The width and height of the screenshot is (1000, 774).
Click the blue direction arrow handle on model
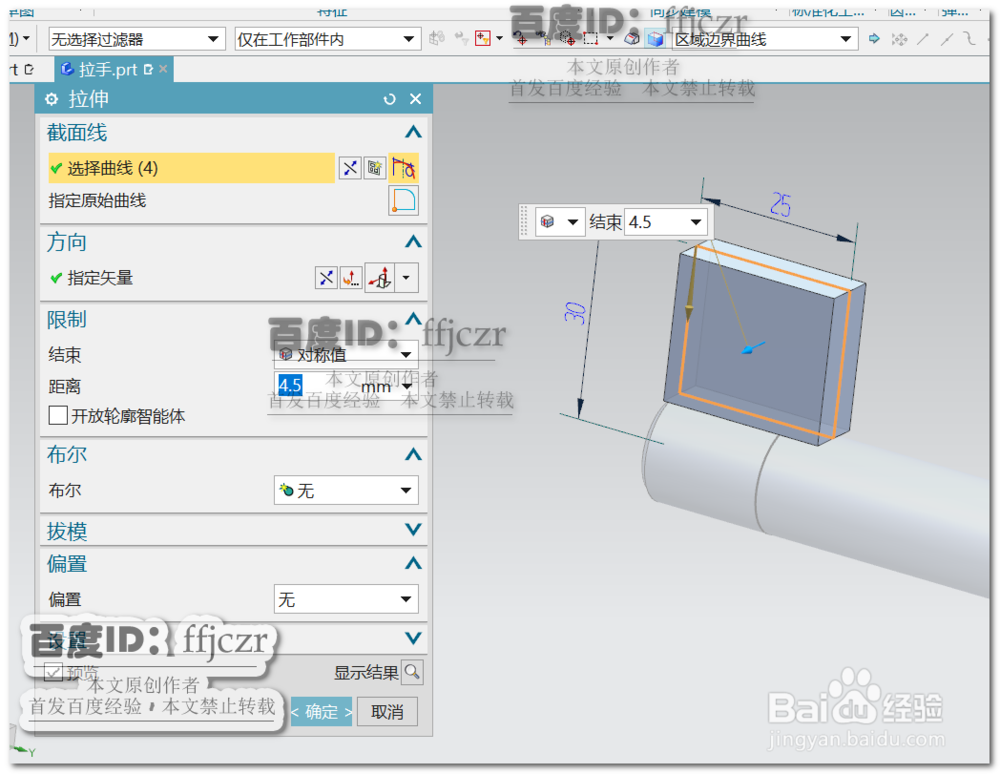point(753,348)
